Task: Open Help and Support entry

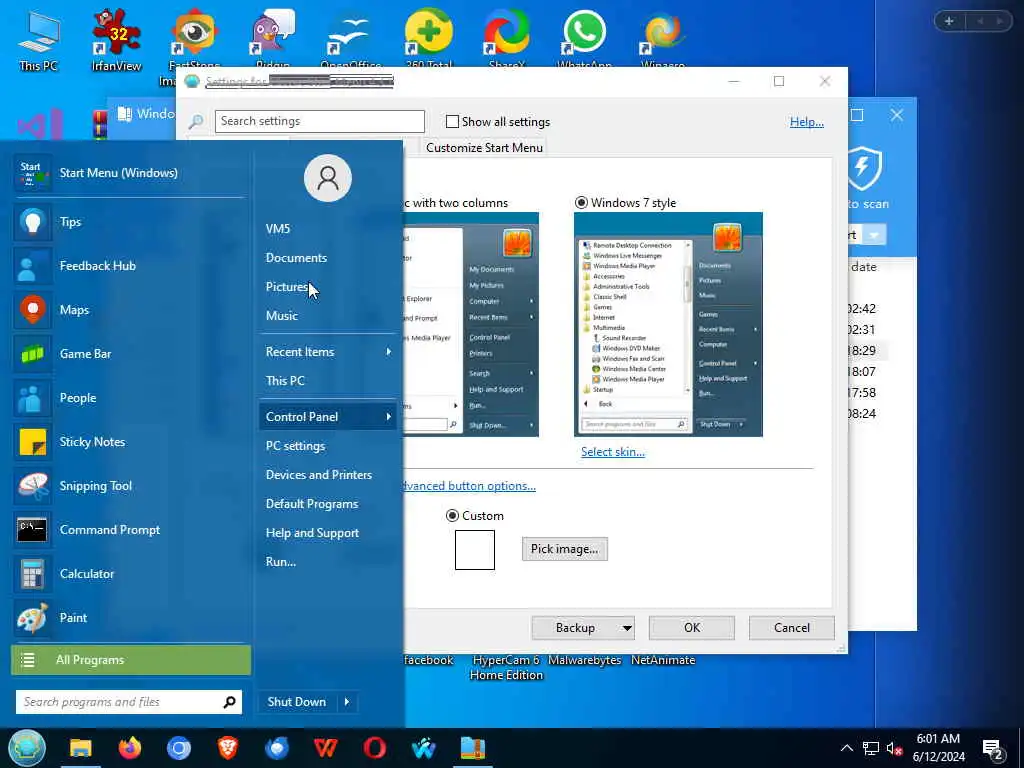Action: 327,533
